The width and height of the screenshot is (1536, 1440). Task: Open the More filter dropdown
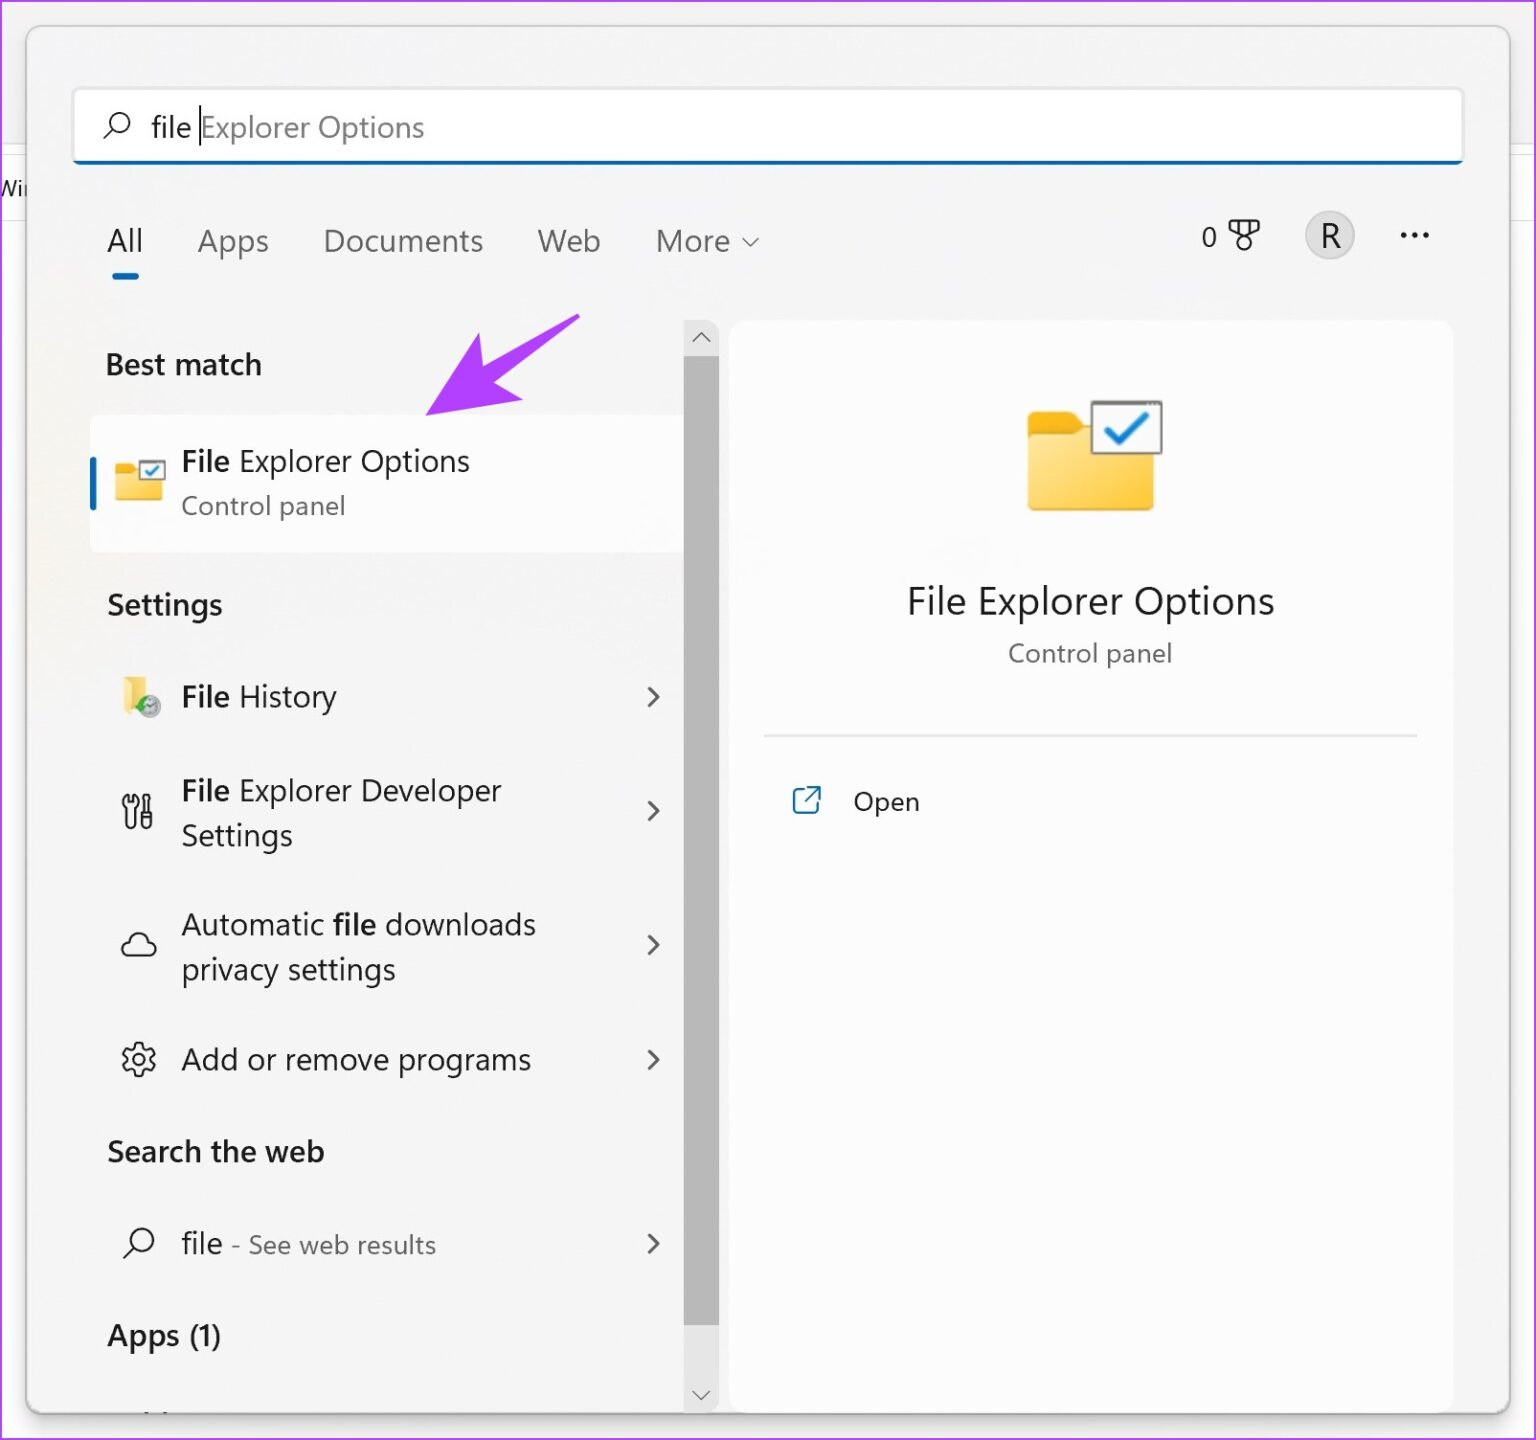point(706,241)
